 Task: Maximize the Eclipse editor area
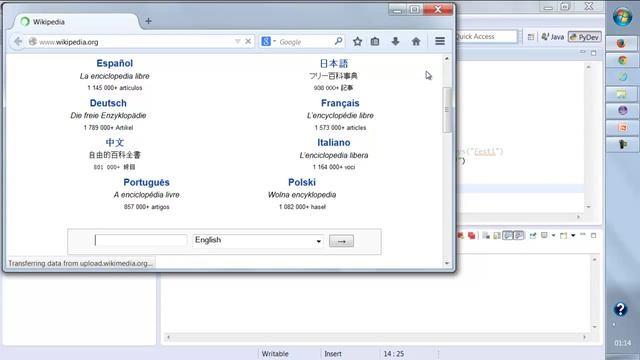593,53
